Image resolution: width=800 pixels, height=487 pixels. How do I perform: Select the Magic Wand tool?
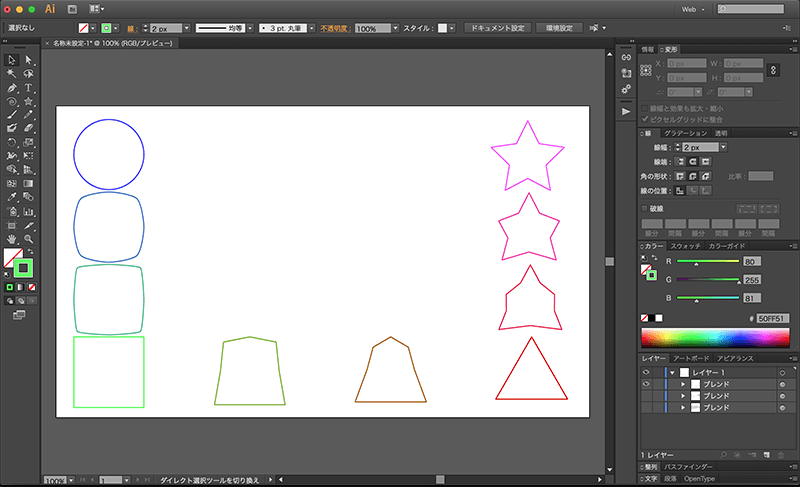11,74
